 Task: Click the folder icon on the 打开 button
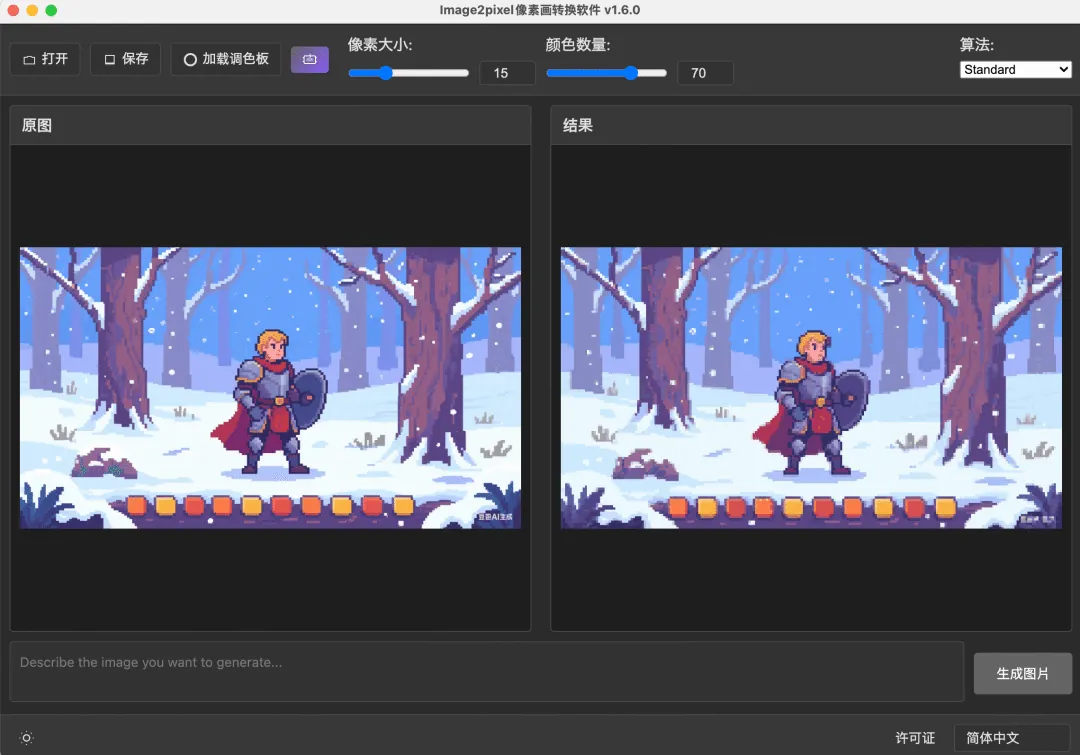coord(29,60)
